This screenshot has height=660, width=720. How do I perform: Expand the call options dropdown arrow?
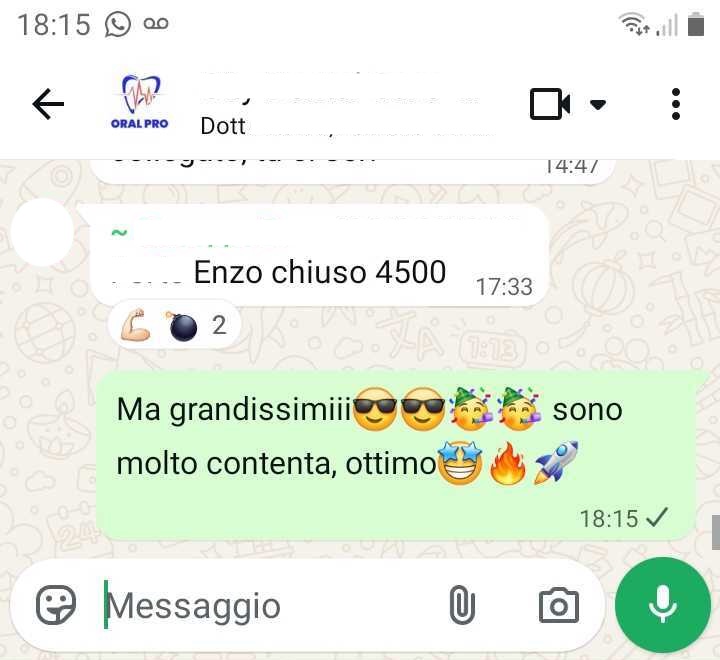597,105
